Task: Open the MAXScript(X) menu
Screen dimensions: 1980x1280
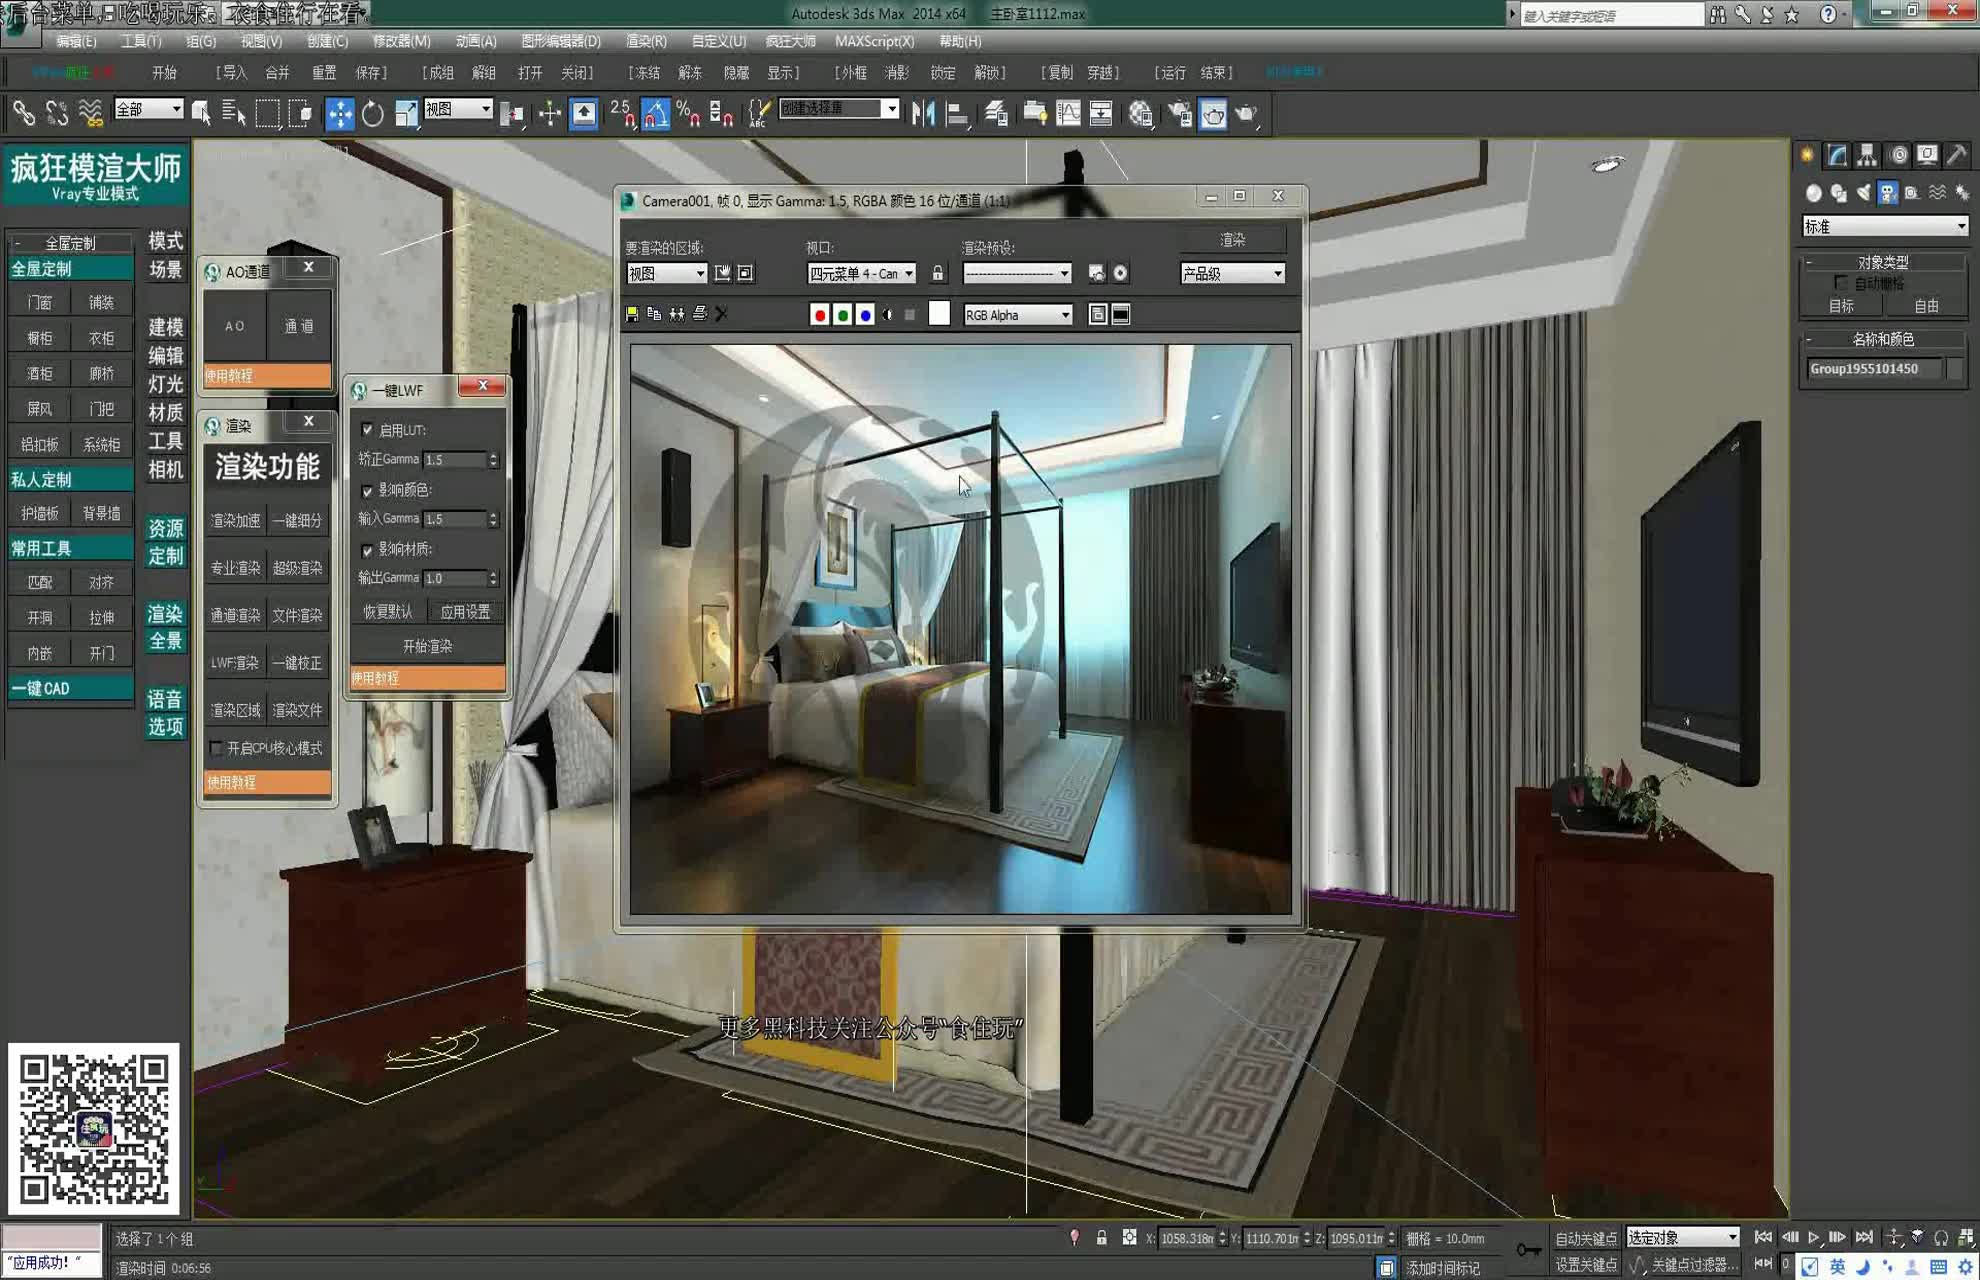Action: tap(874, 41)
